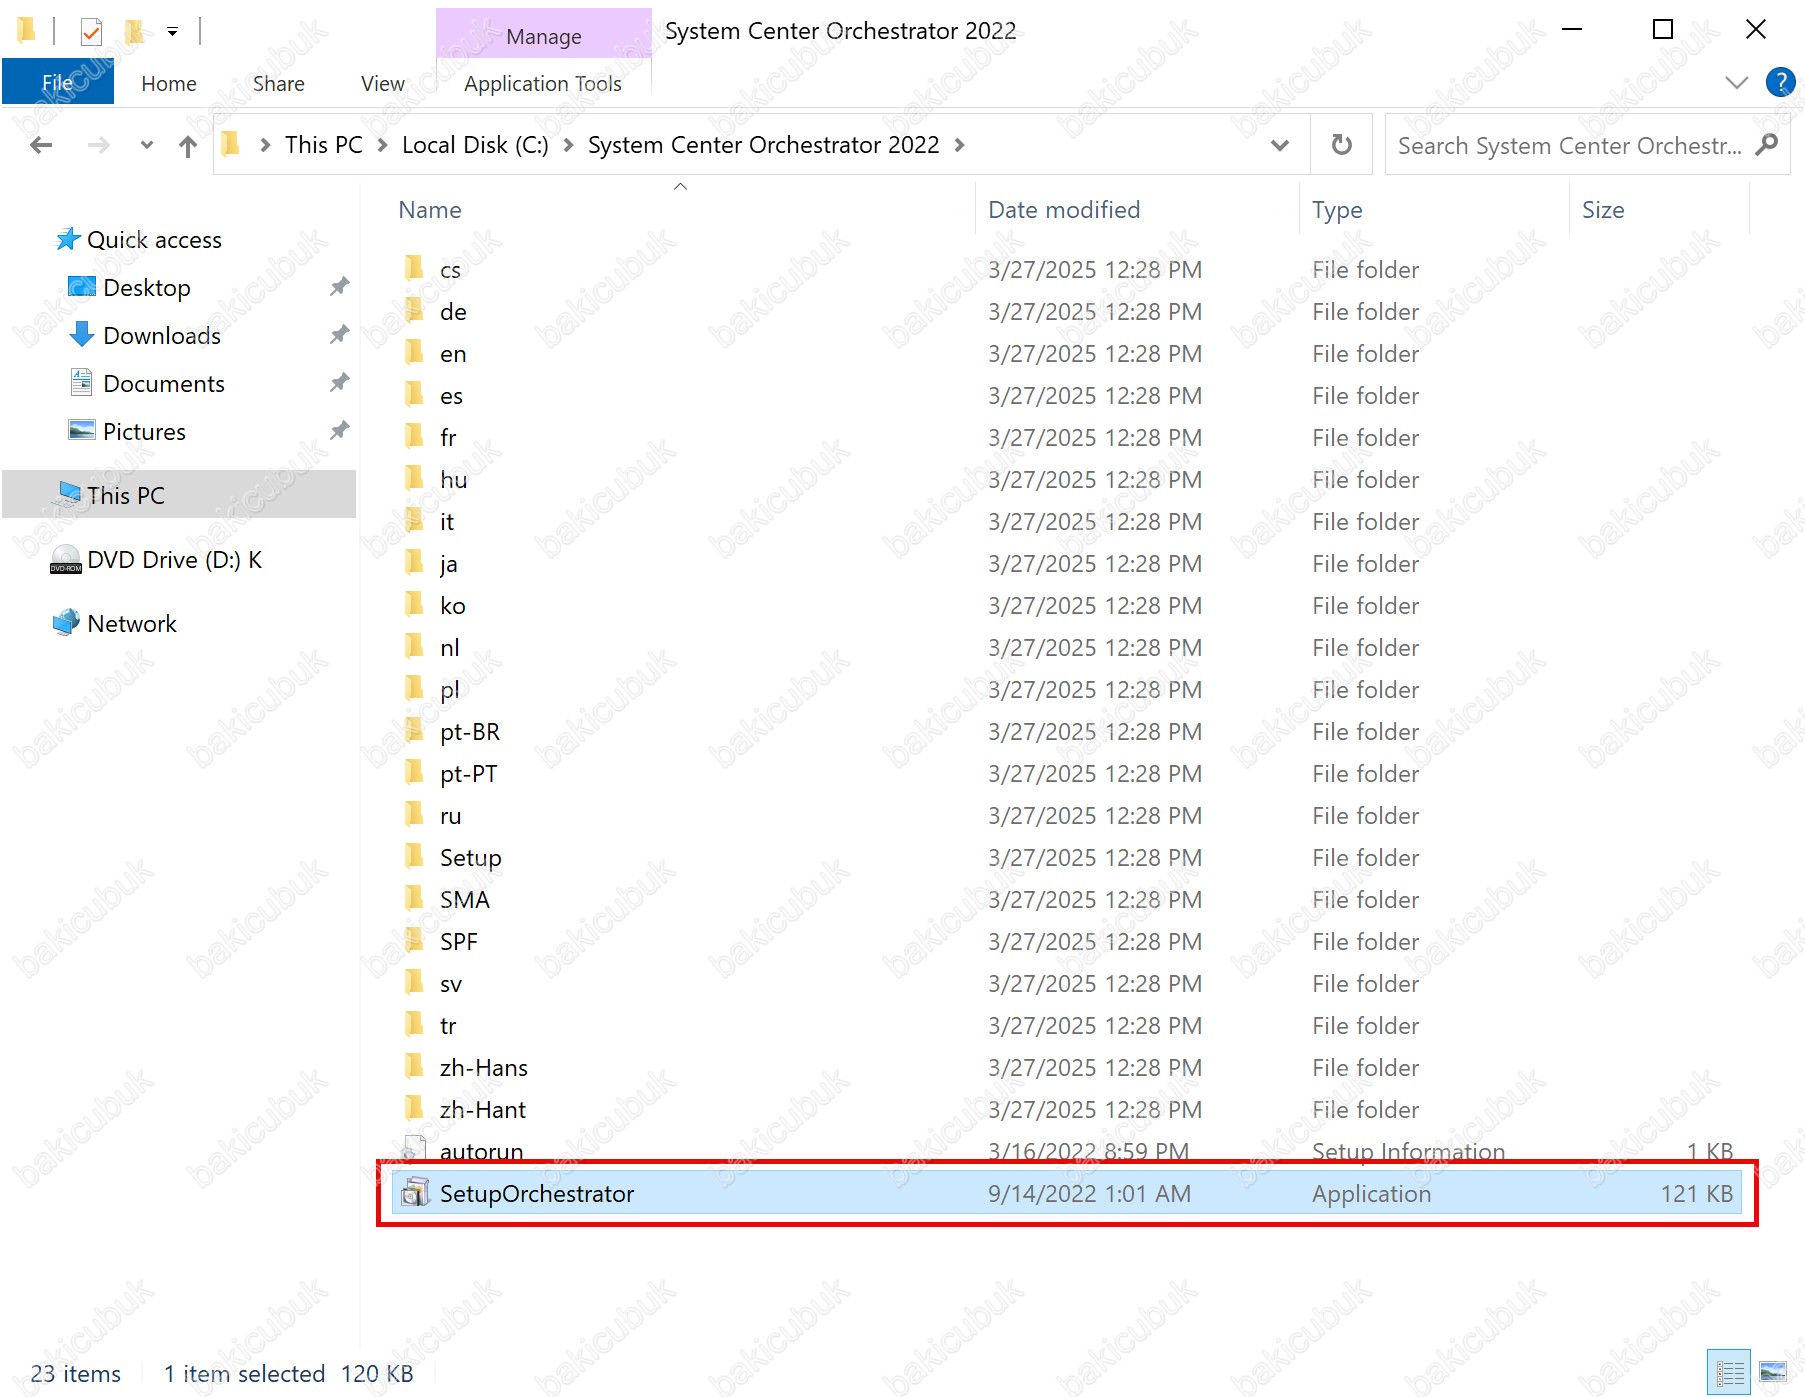Expand chevron after System Center Orchestrator 2022 breadcrumb

959,145
